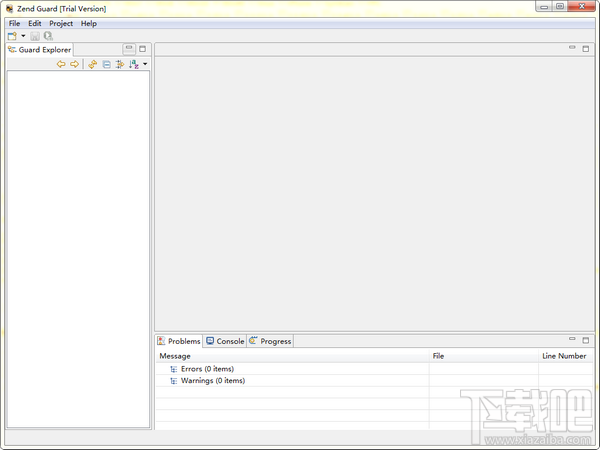Click the Zend Guard title bar app icon

click(10, 9)
